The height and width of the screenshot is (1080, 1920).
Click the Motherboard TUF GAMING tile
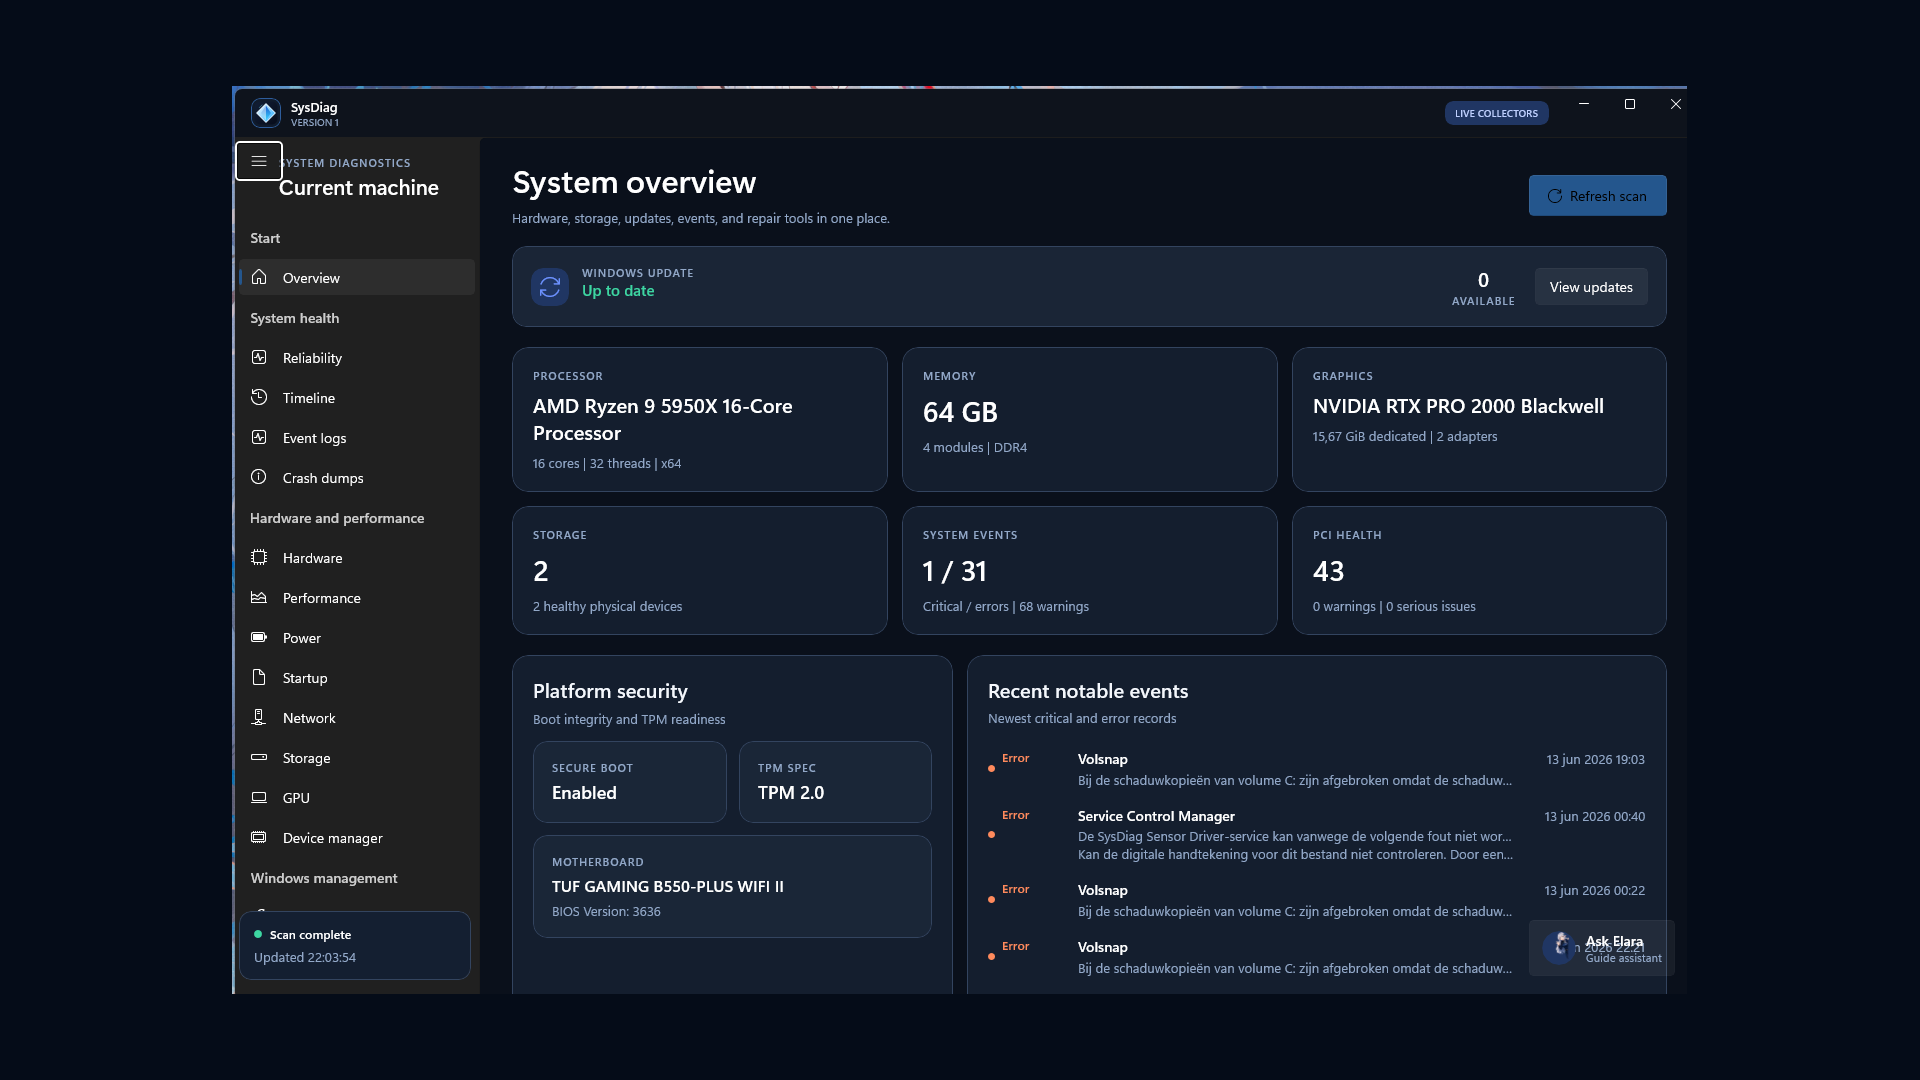pyautogui.click(x=732, y=886)
